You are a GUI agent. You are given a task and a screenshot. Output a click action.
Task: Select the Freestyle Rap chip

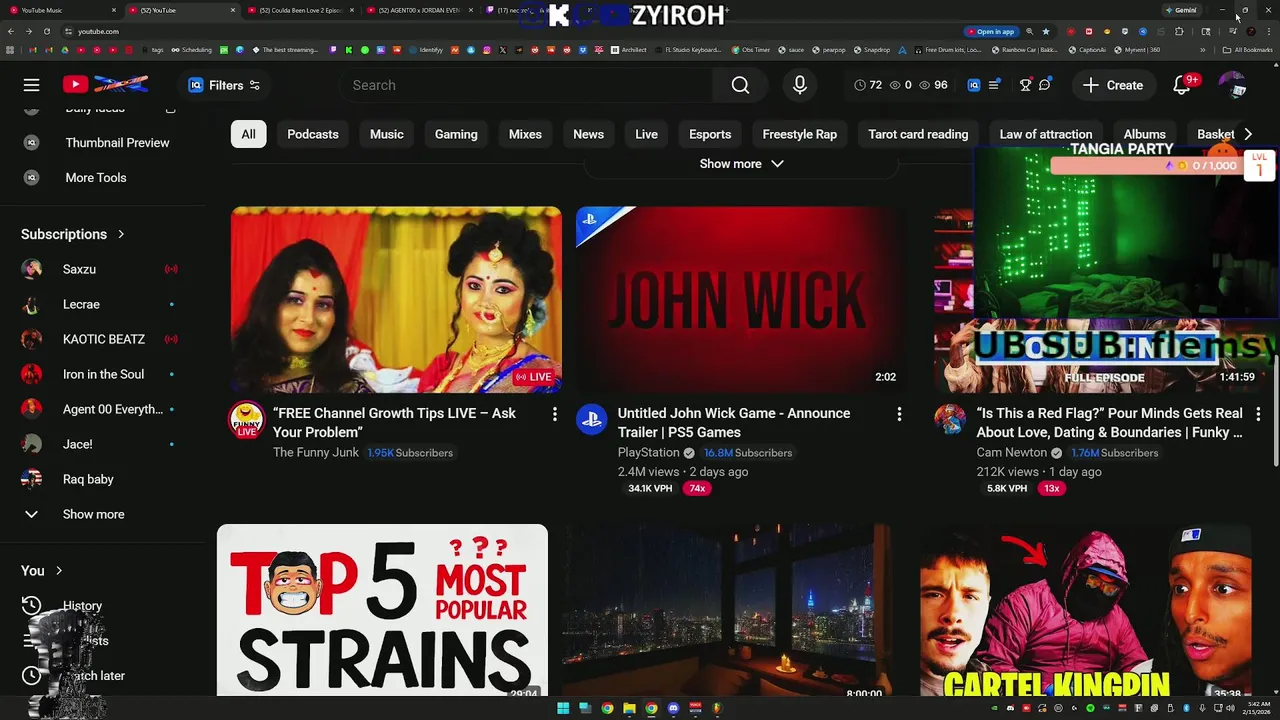pos(800,134)
